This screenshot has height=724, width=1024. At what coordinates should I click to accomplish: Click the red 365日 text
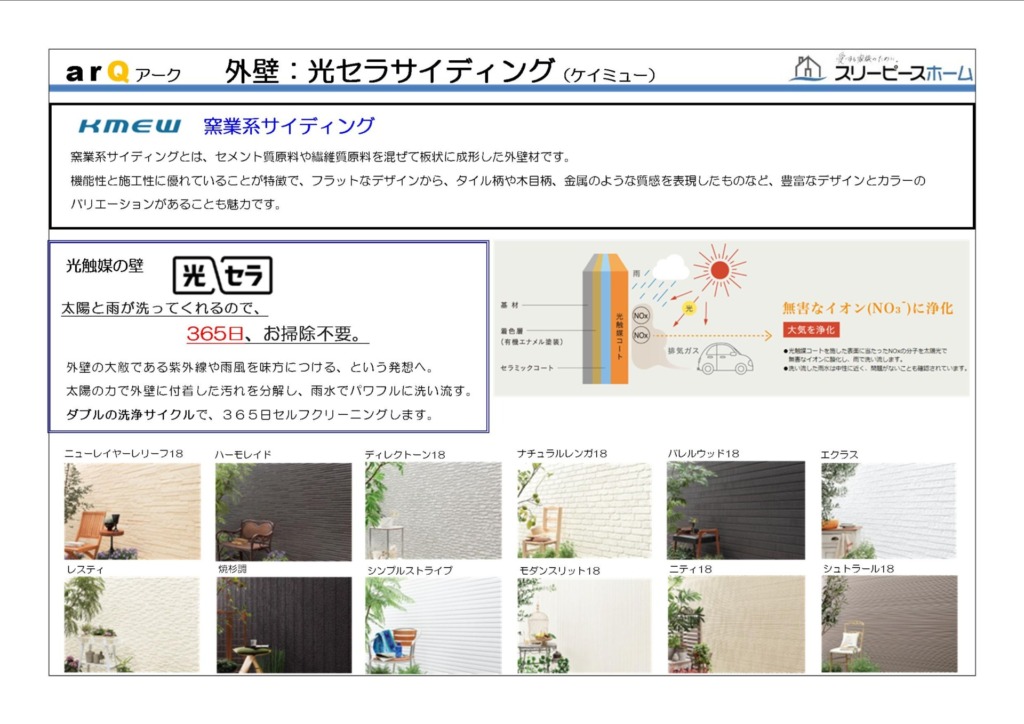coord(215,334)
